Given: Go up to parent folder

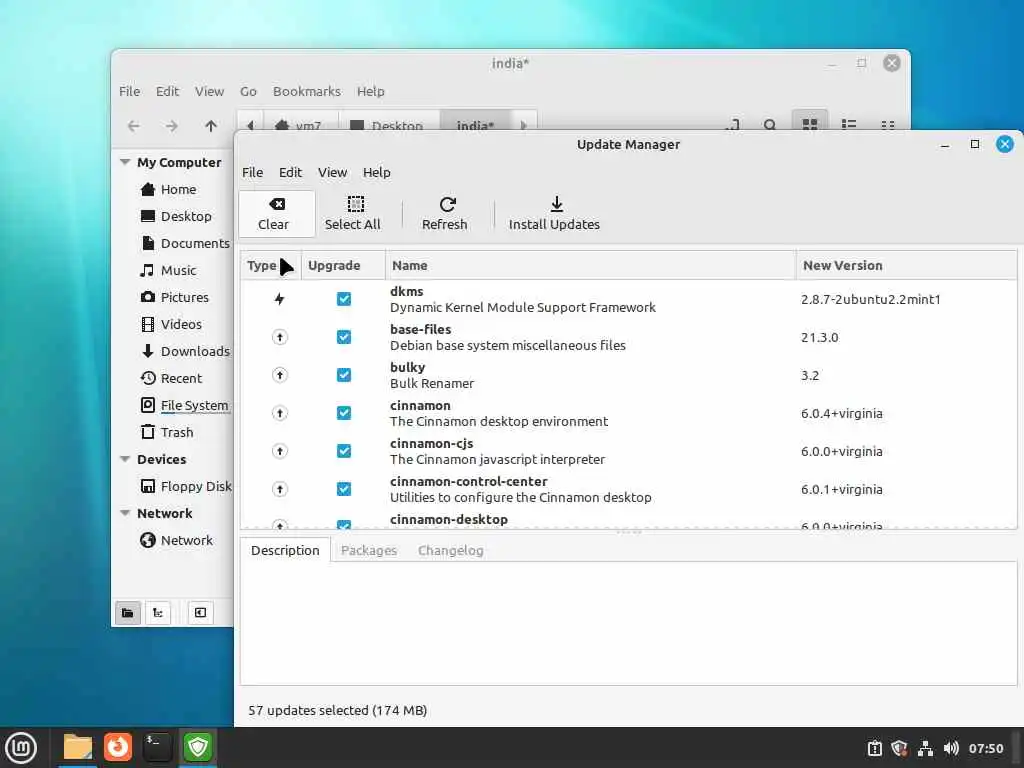Looking at the screenshot, I should 210,125.
